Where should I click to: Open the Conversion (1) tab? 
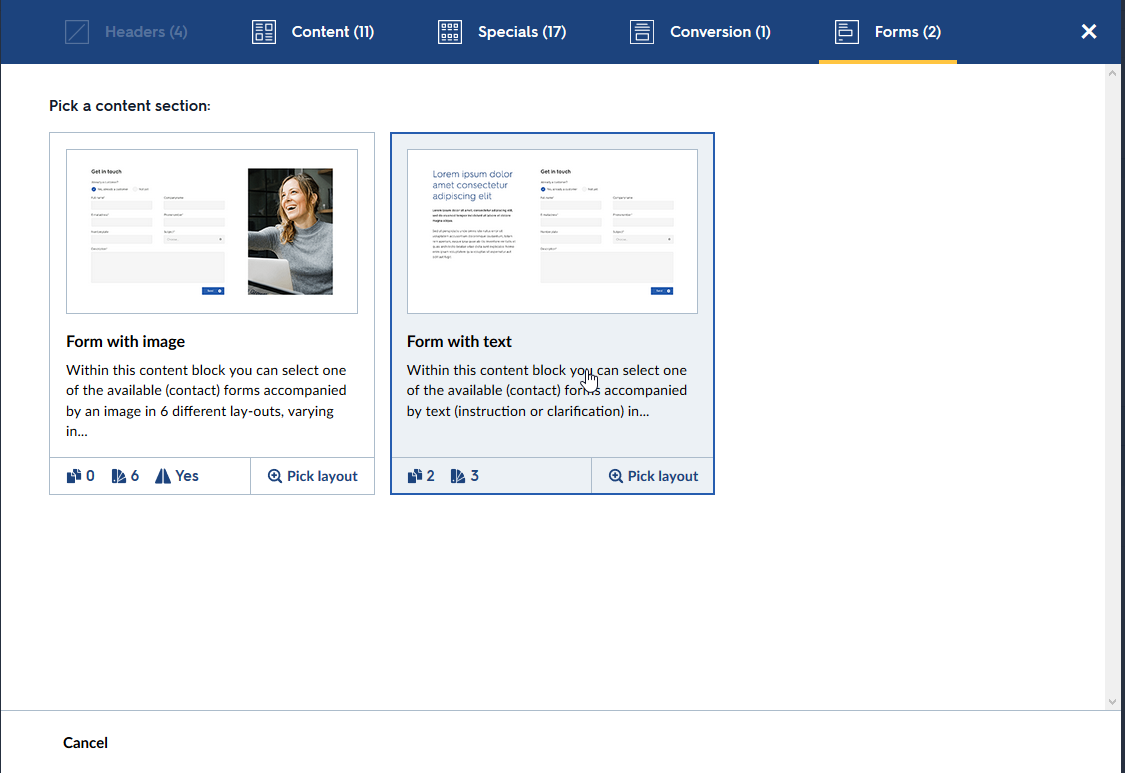pos(700,32)
